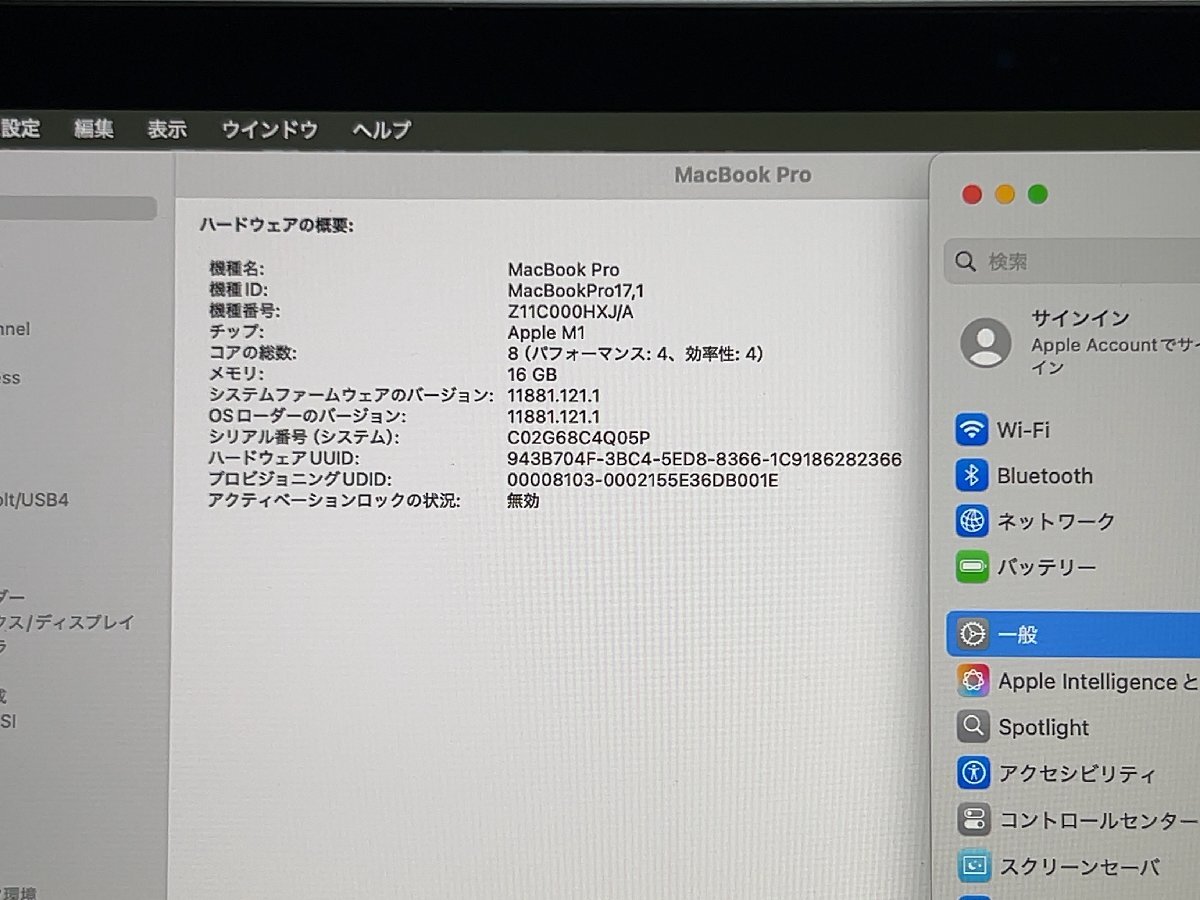Screen dimensions: 1200x900
Task: Click the model number Z11C000HXJ/A
Action: [x=570, y=312]
